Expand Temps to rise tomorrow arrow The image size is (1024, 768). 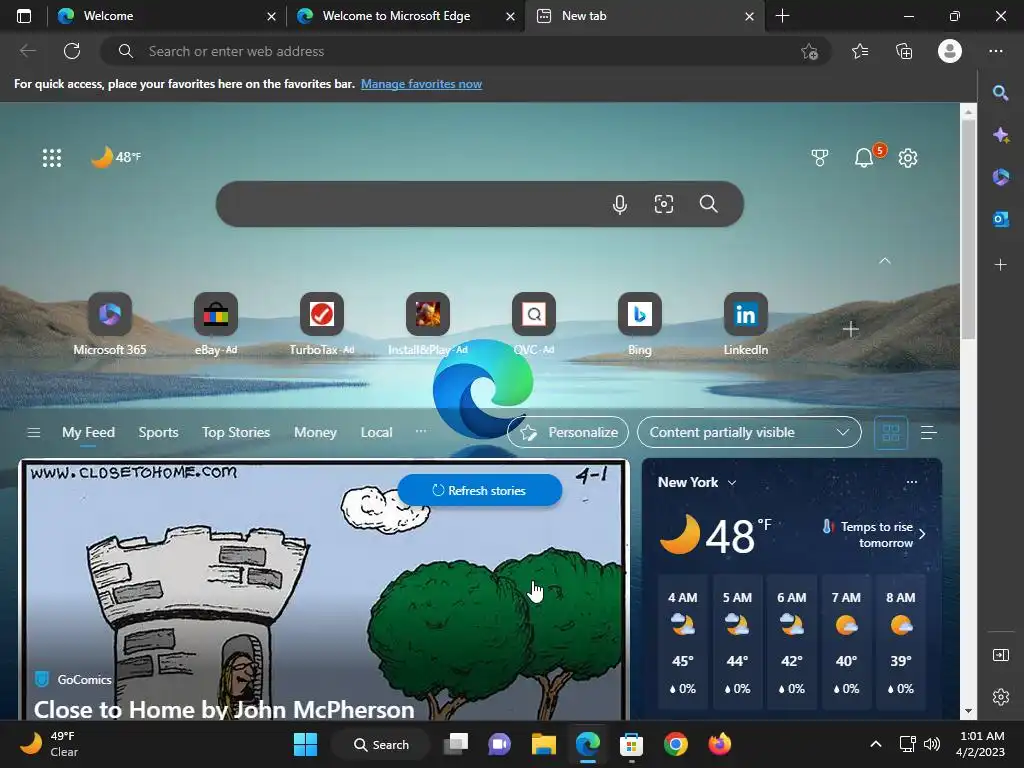pos(921,534)
